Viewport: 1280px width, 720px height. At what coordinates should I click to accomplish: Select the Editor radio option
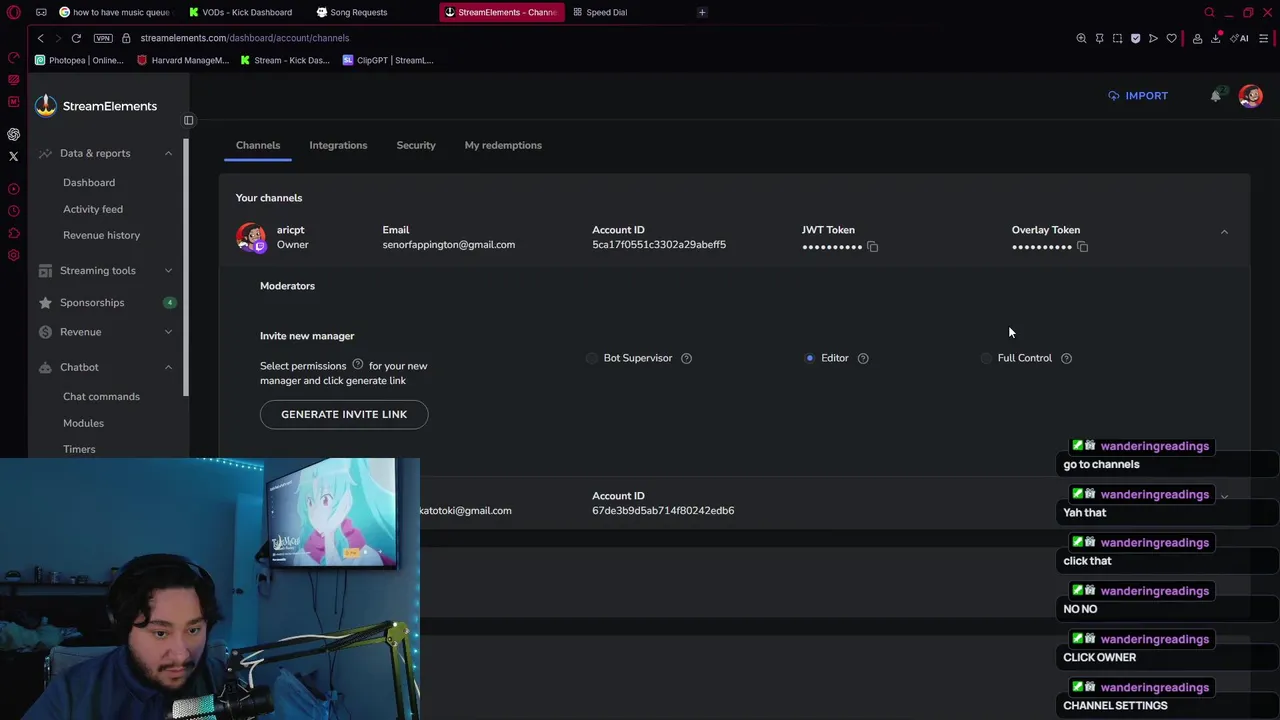(810, 358)
